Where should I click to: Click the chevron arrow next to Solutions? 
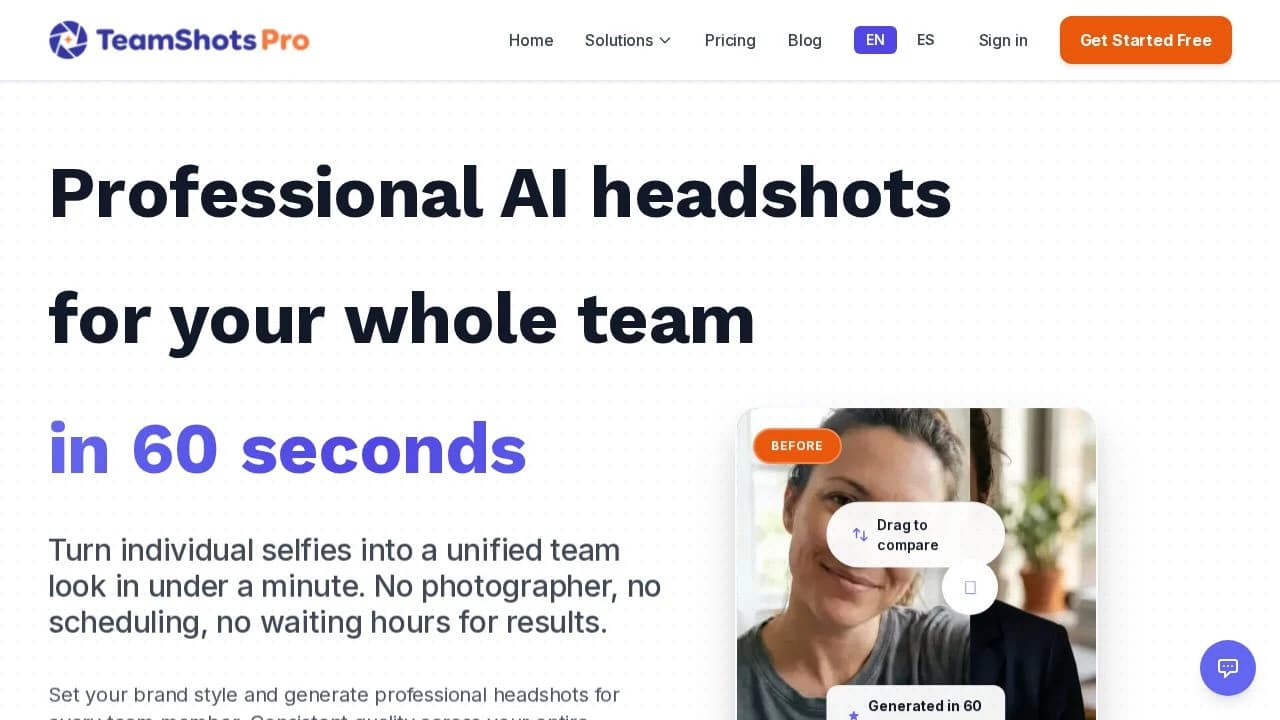click(665, 41)
